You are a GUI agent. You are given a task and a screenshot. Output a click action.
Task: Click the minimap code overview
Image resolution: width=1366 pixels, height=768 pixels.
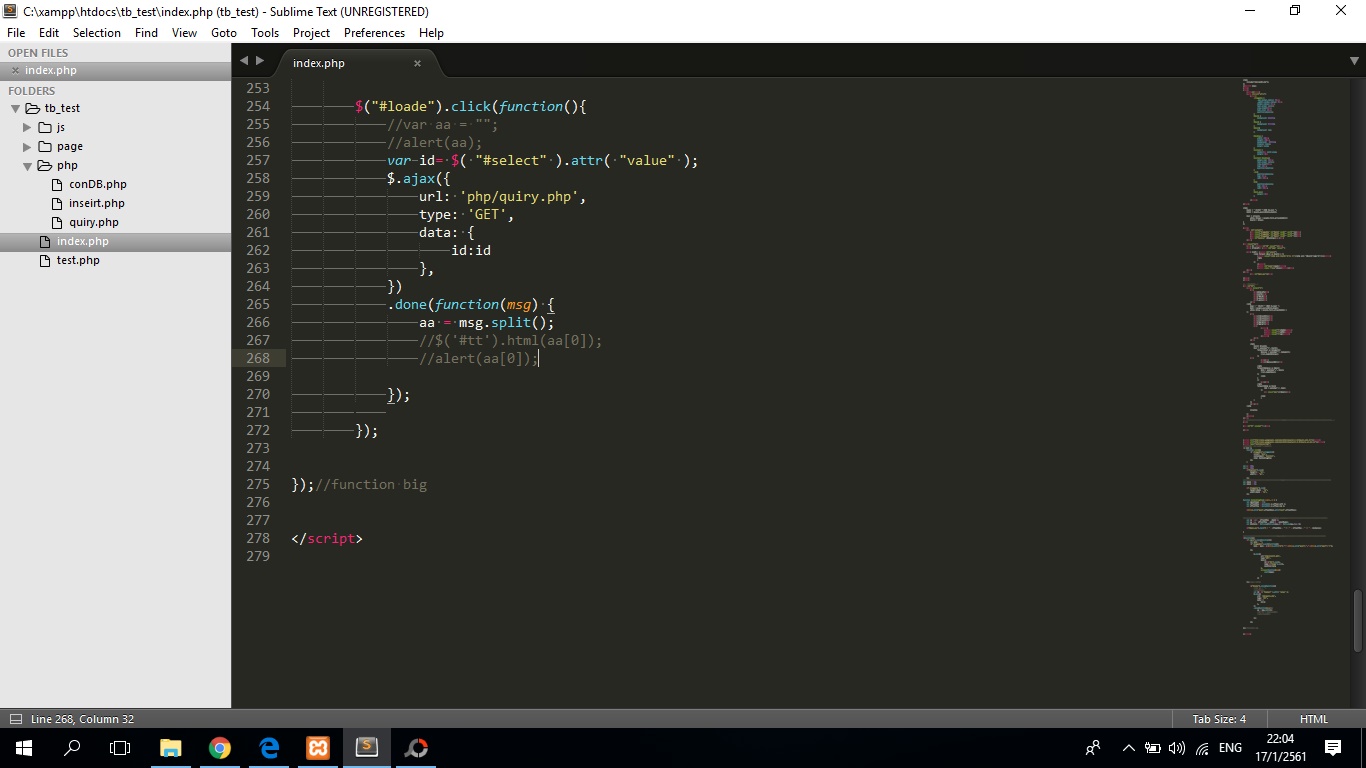click(1290, 358)
